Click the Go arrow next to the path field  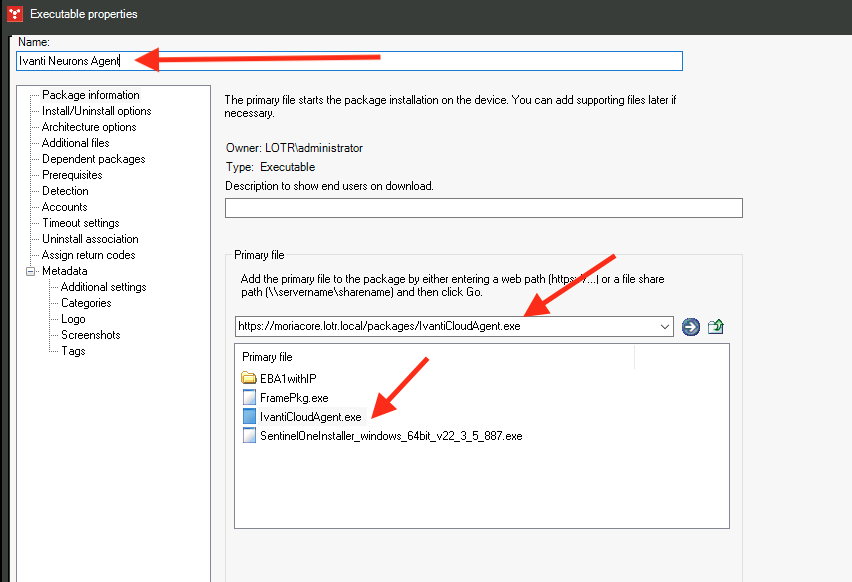pyautogui.click(x=690, y=327)
